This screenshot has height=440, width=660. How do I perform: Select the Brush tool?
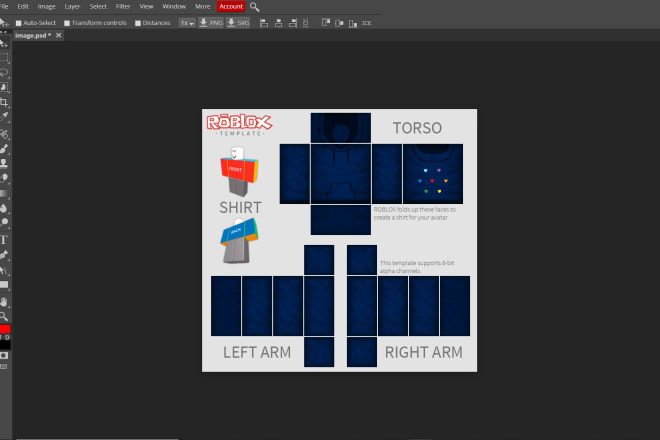[4, 149]
